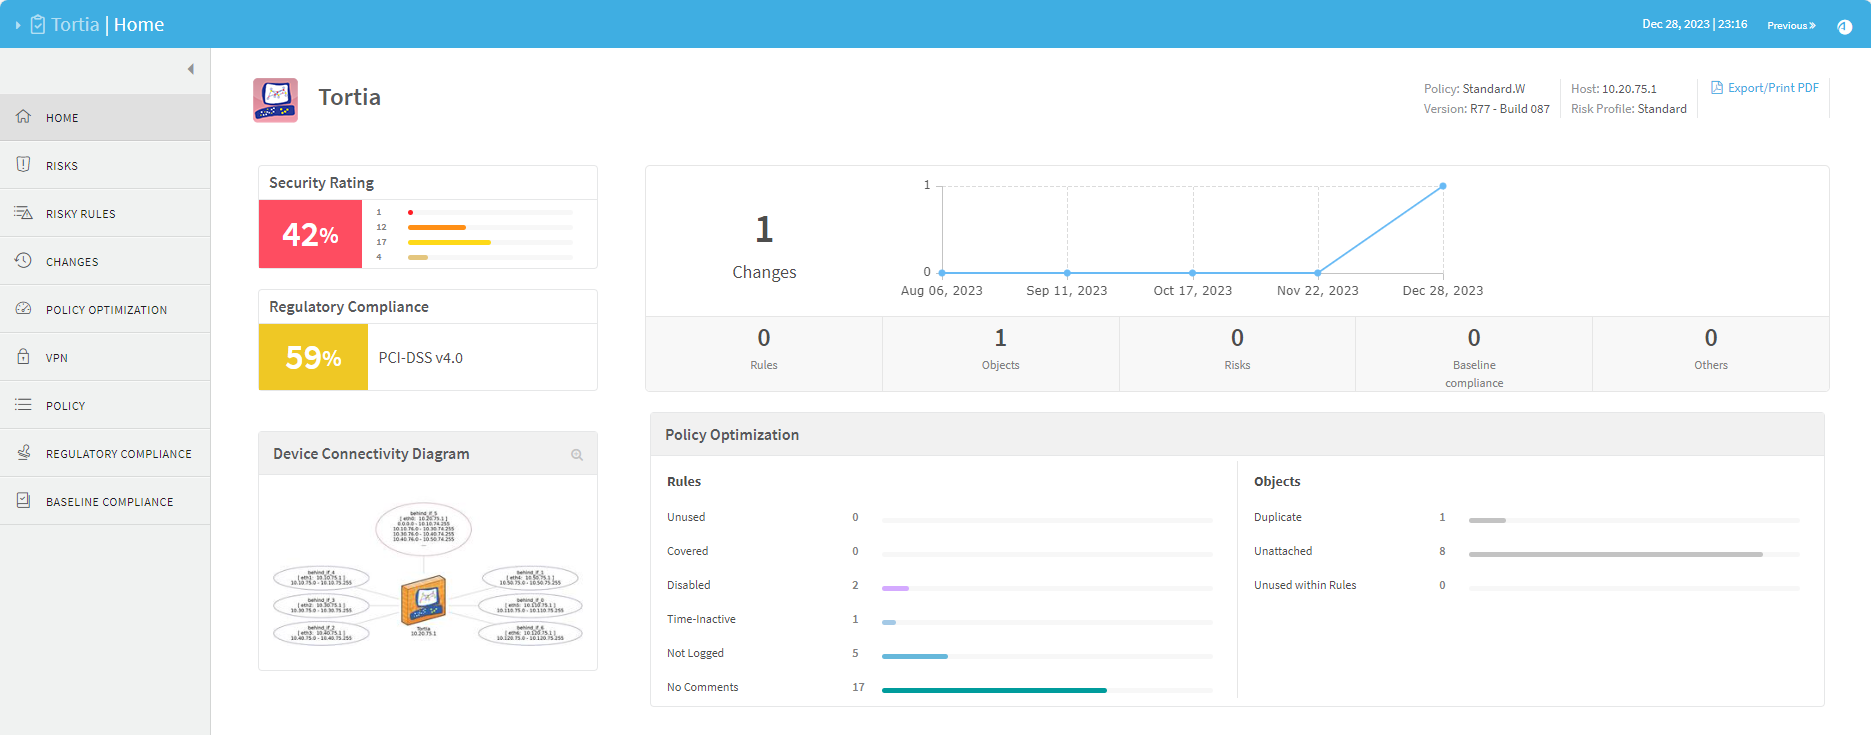Click the Regulatory Compliance sidebar icon
This screenshot has height=735, width=1871.
pos(23,453)
